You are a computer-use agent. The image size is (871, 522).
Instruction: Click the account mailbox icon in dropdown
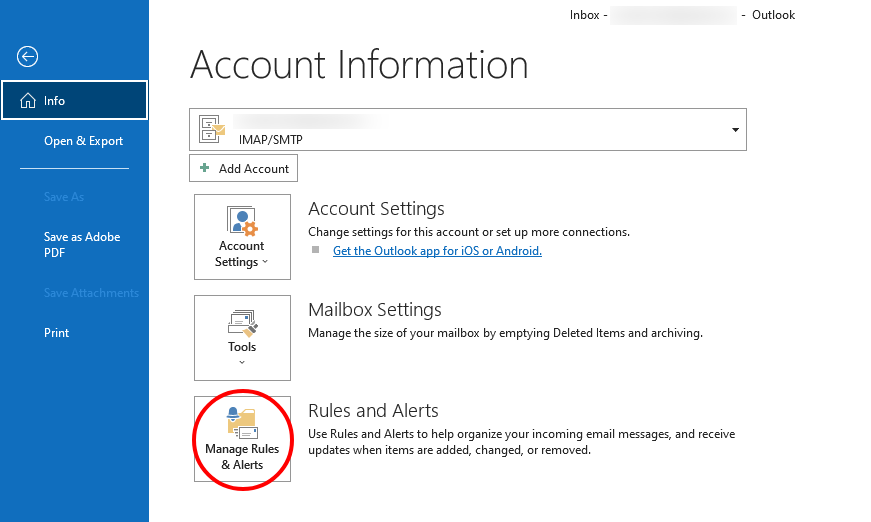pos(212,129)
